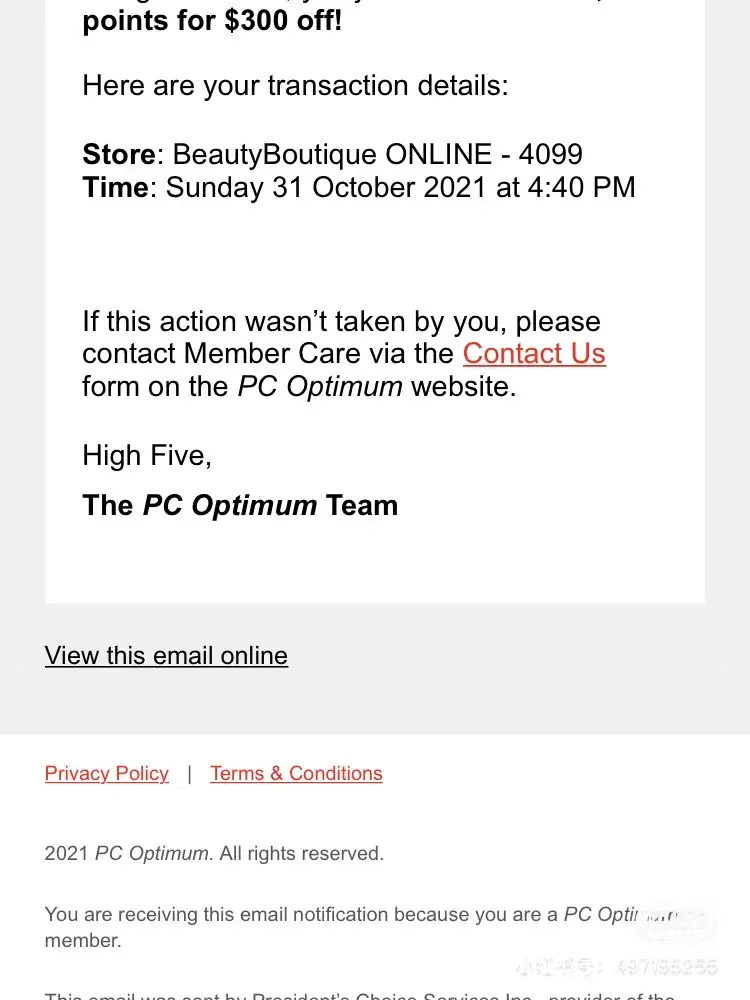Open the Contact Us link
Screen dimensions: 750x1000
[x=534, y=354]
